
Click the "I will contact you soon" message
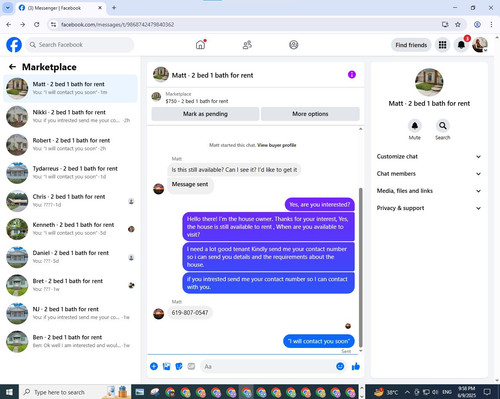(319, 341)
